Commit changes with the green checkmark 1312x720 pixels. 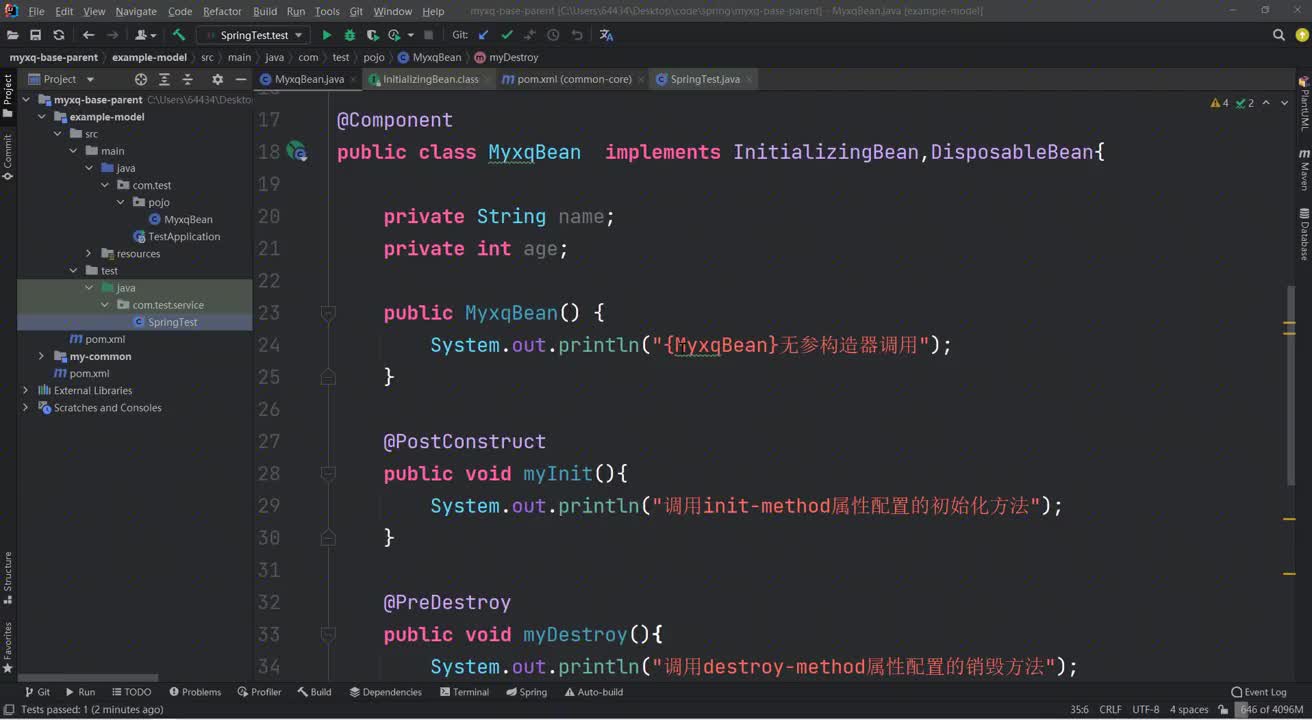507,35
